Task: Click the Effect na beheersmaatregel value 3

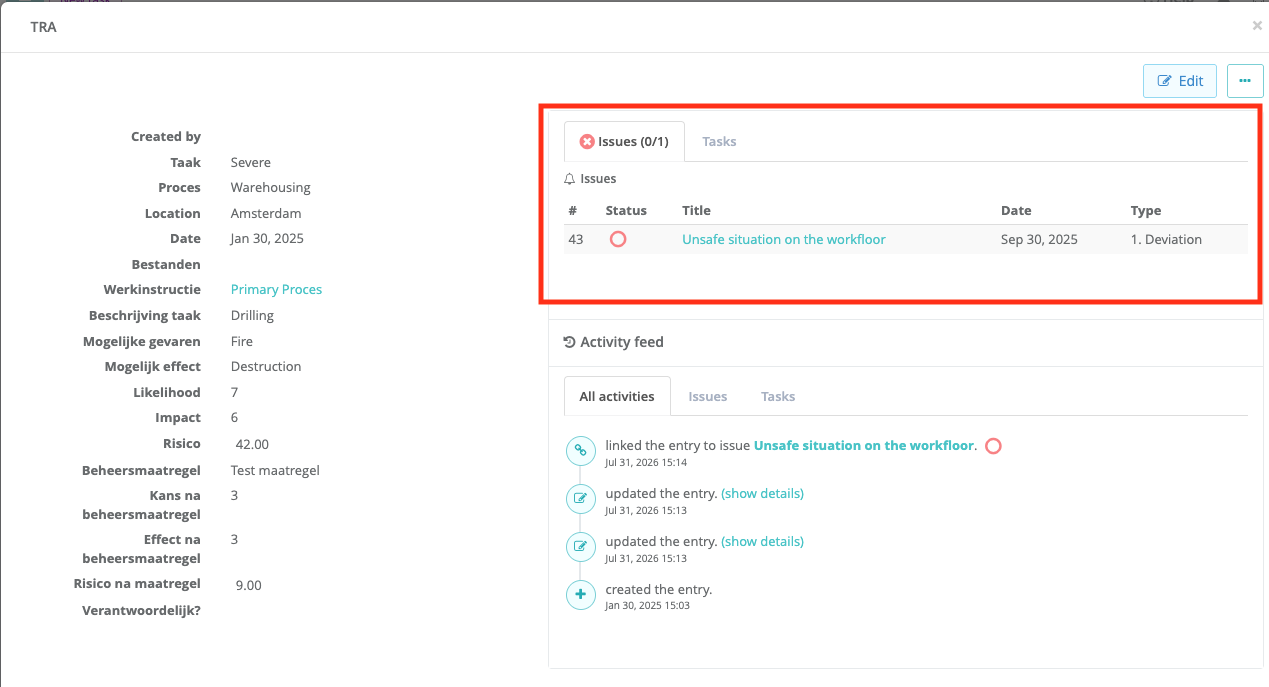Action: 235,539
